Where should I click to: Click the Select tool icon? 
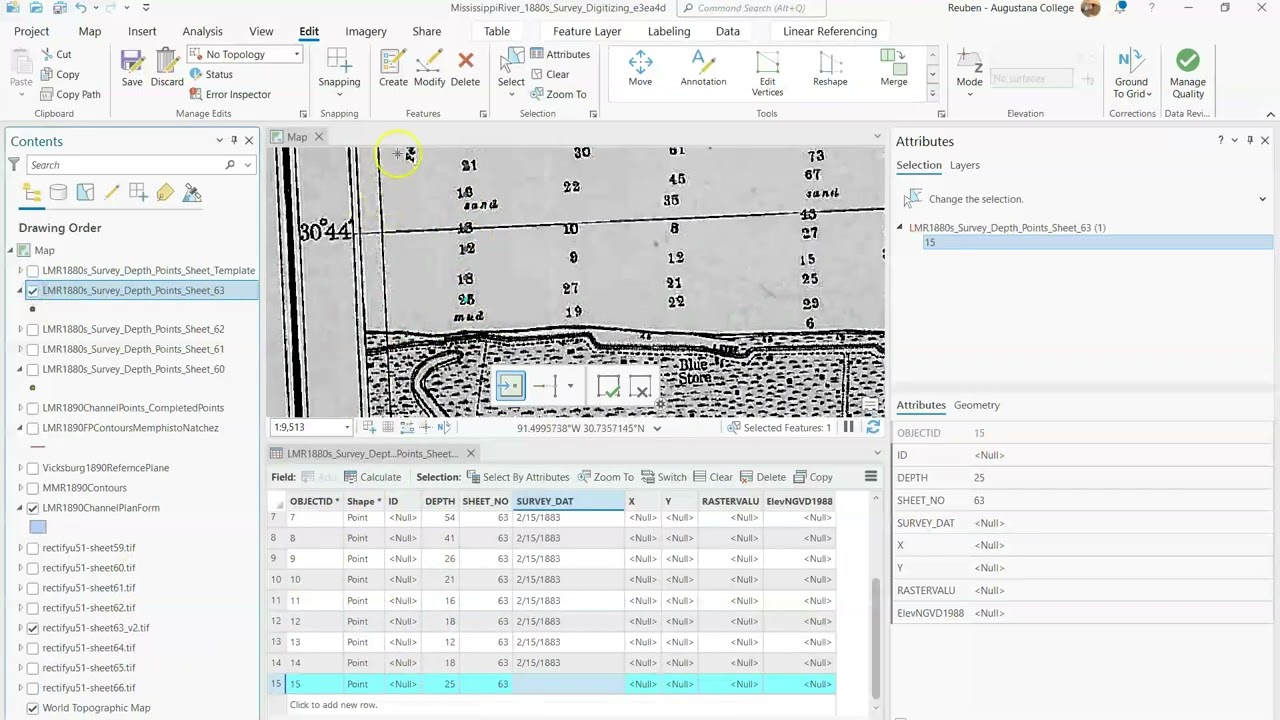click(511, 62)
